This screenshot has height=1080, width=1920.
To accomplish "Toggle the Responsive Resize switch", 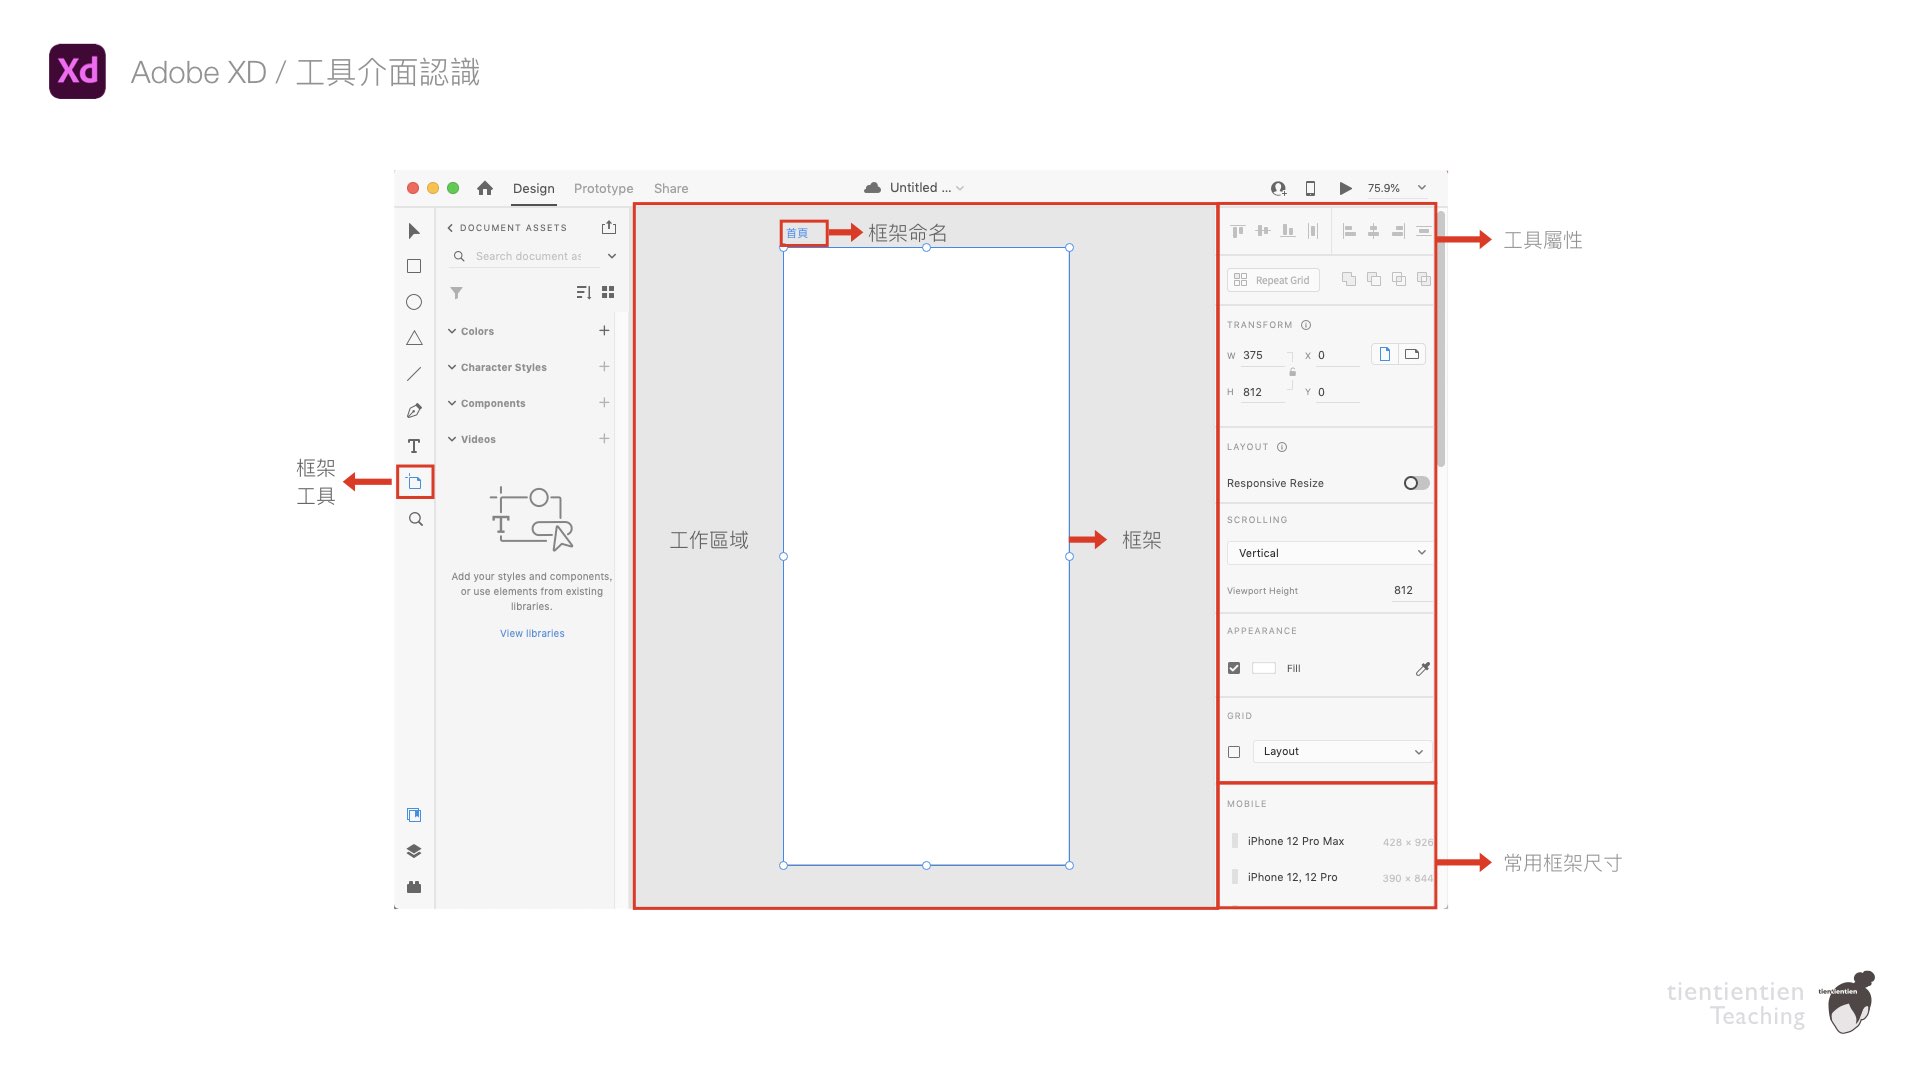I will pyautogui.click(x=1415, y=483).
